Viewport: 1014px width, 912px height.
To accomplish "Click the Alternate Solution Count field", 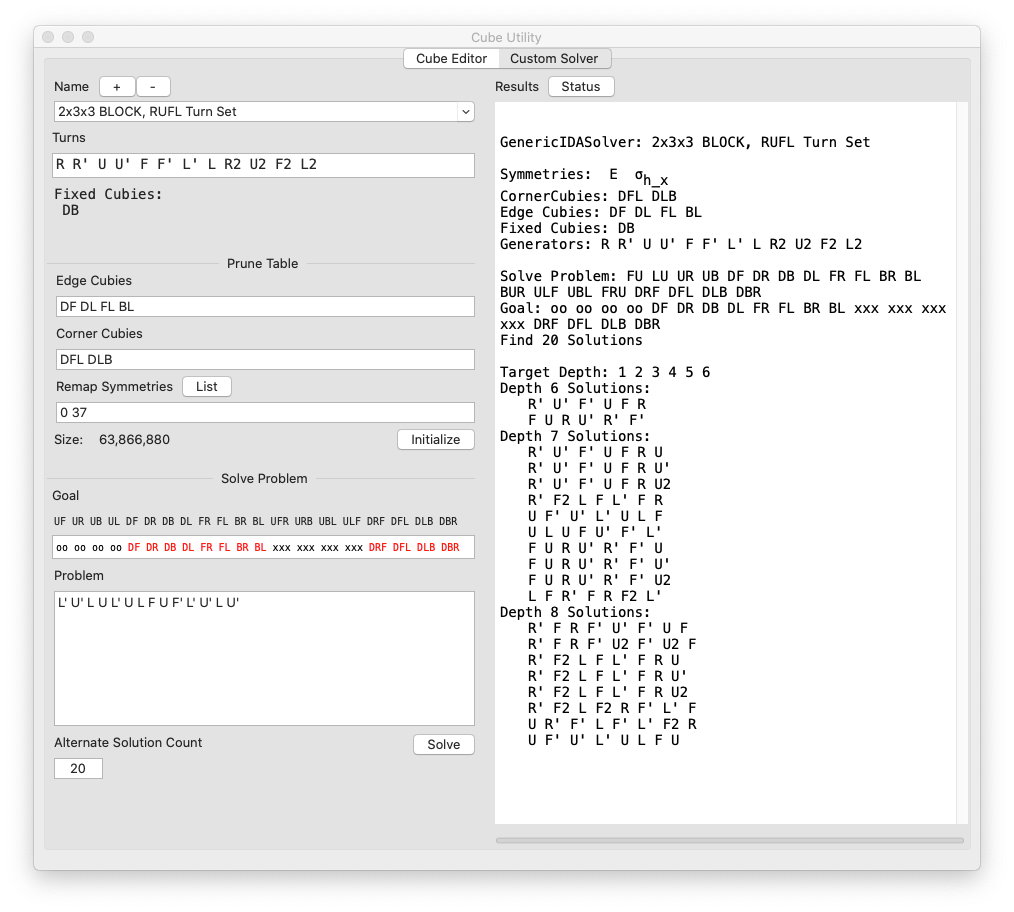I will (78, 768).
